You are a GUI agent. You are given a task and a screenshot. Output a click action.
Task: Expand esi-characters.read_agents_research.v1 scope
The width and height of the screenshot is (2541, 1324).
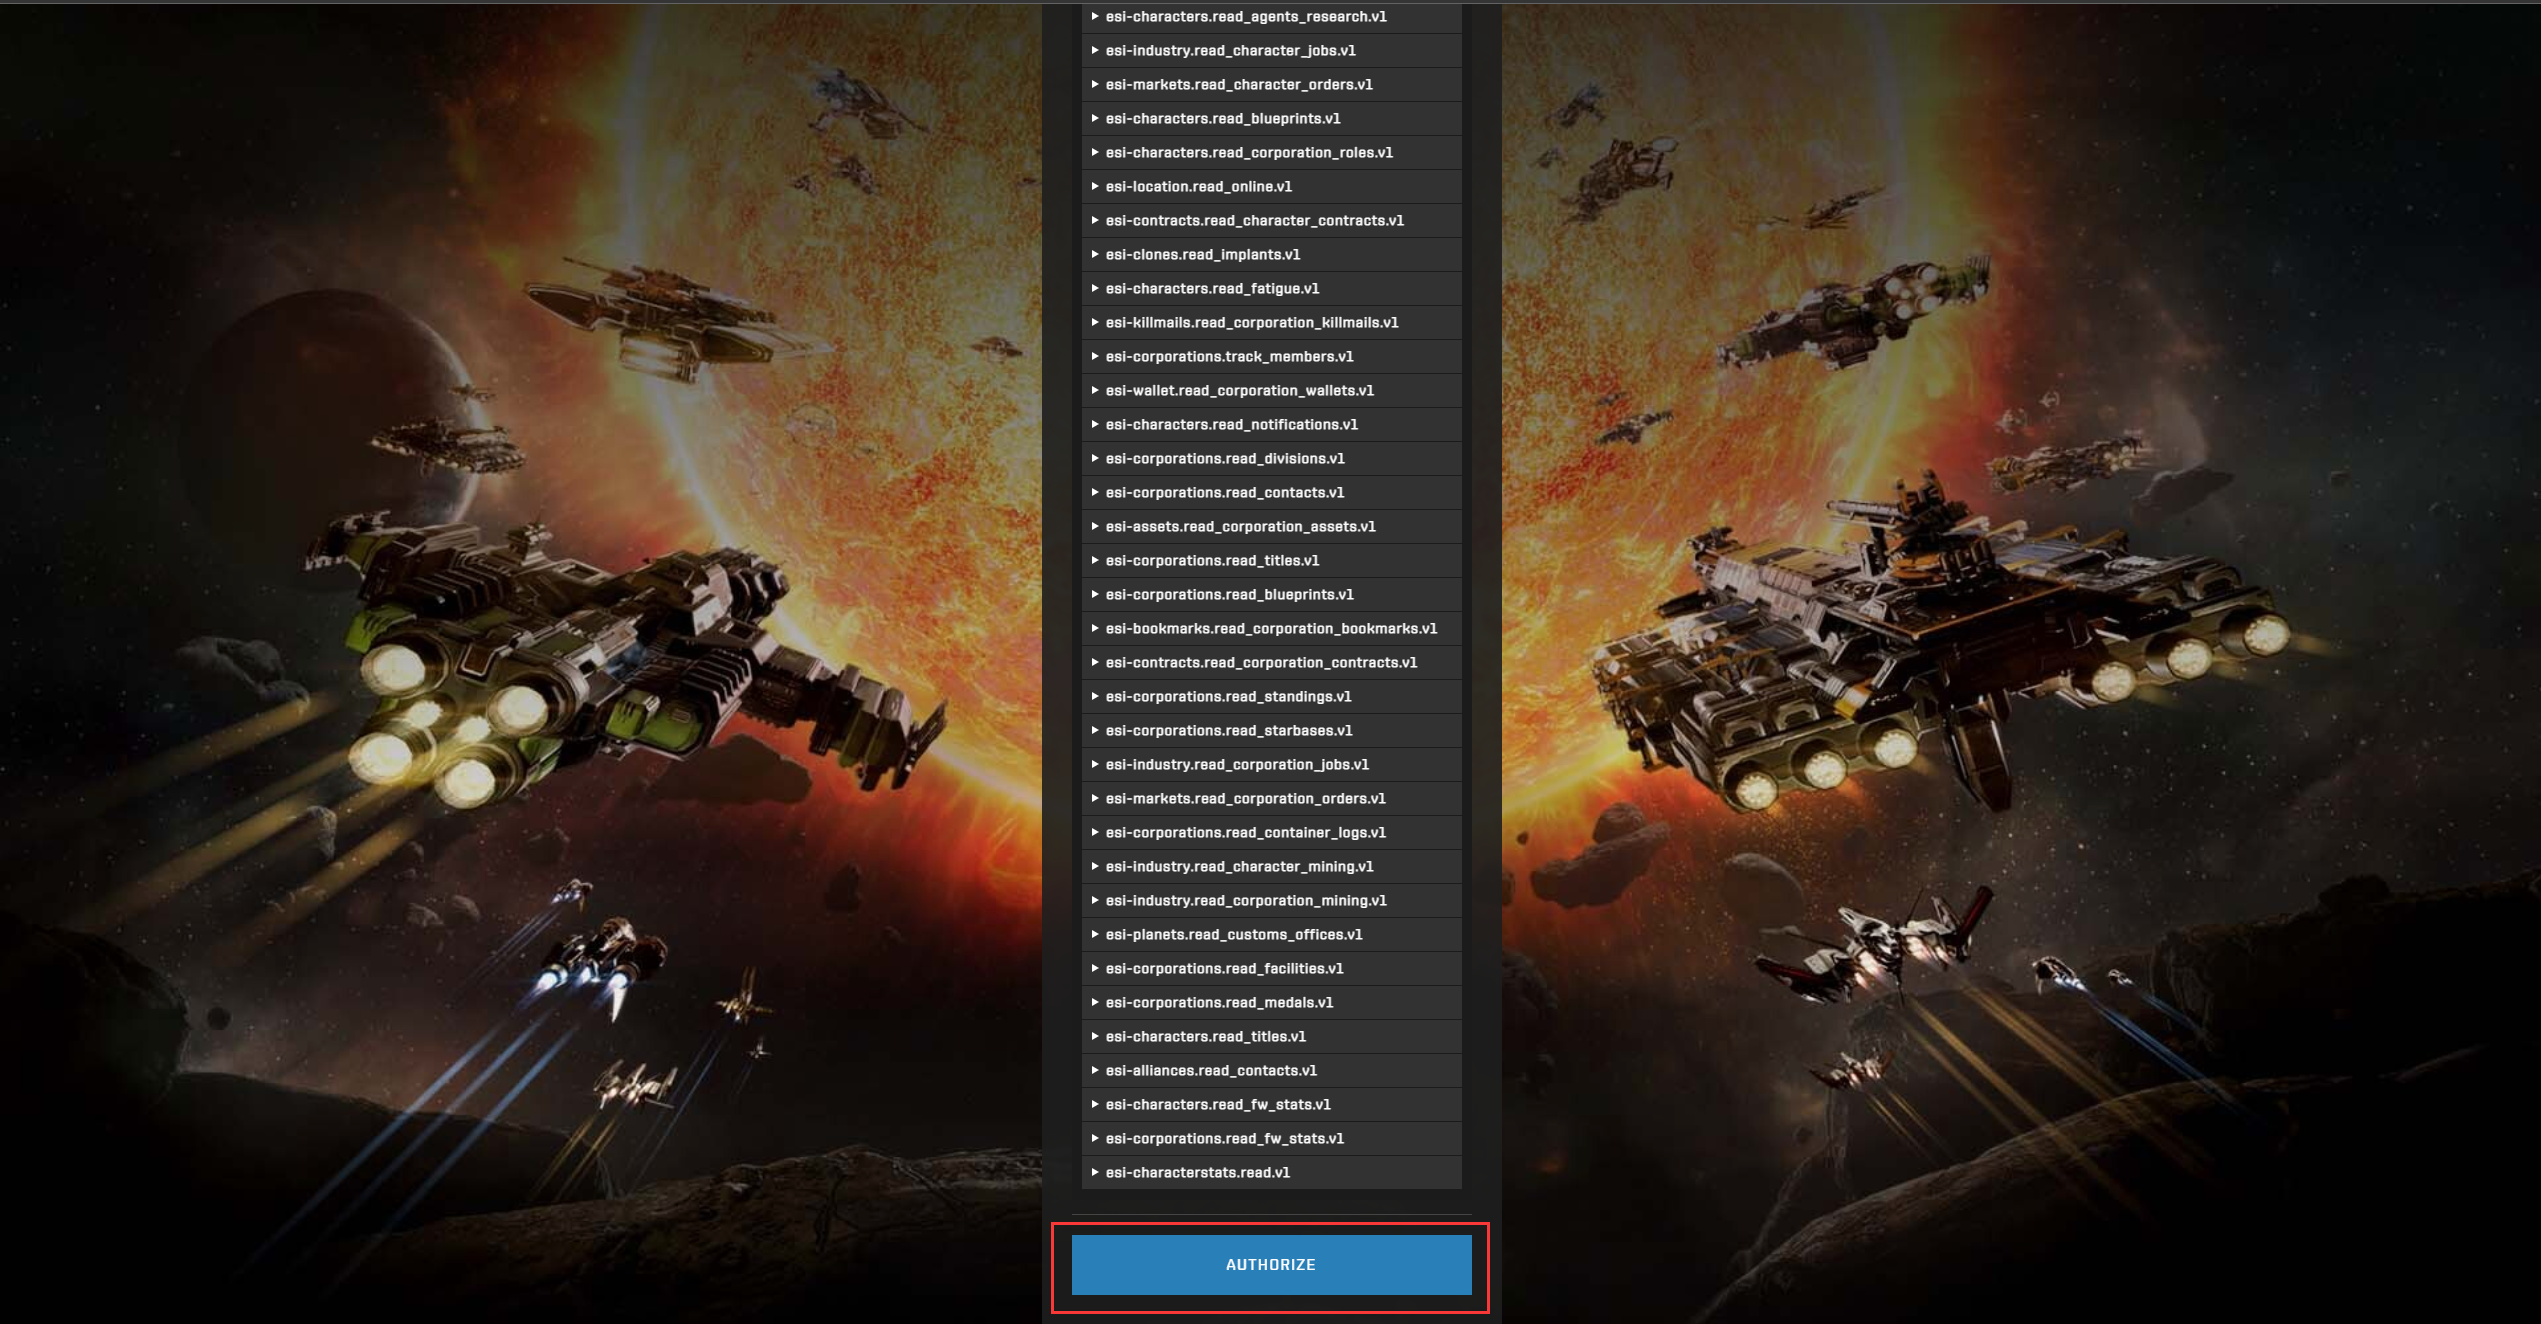pos(1245,17)
